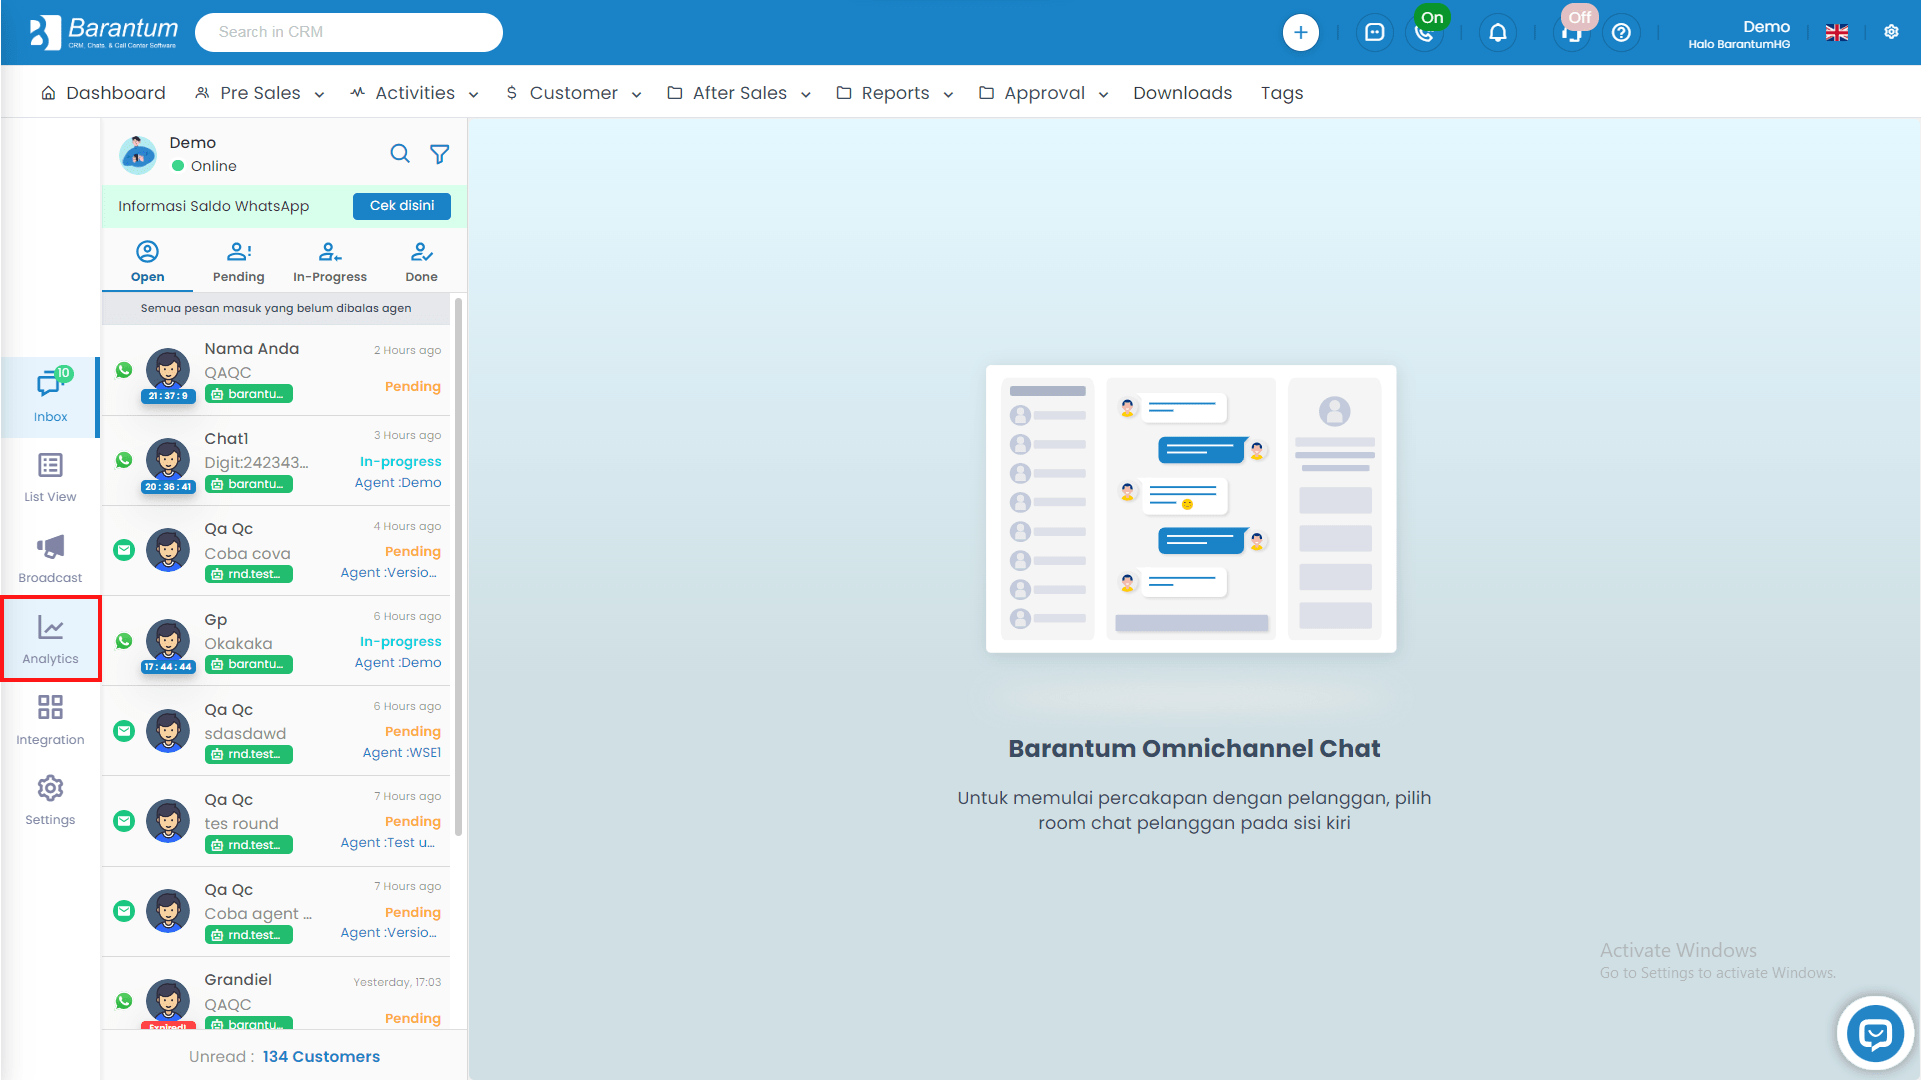Click the Search in CRM field
The image size is (1921, 1080).
click(x=349, y=32)
